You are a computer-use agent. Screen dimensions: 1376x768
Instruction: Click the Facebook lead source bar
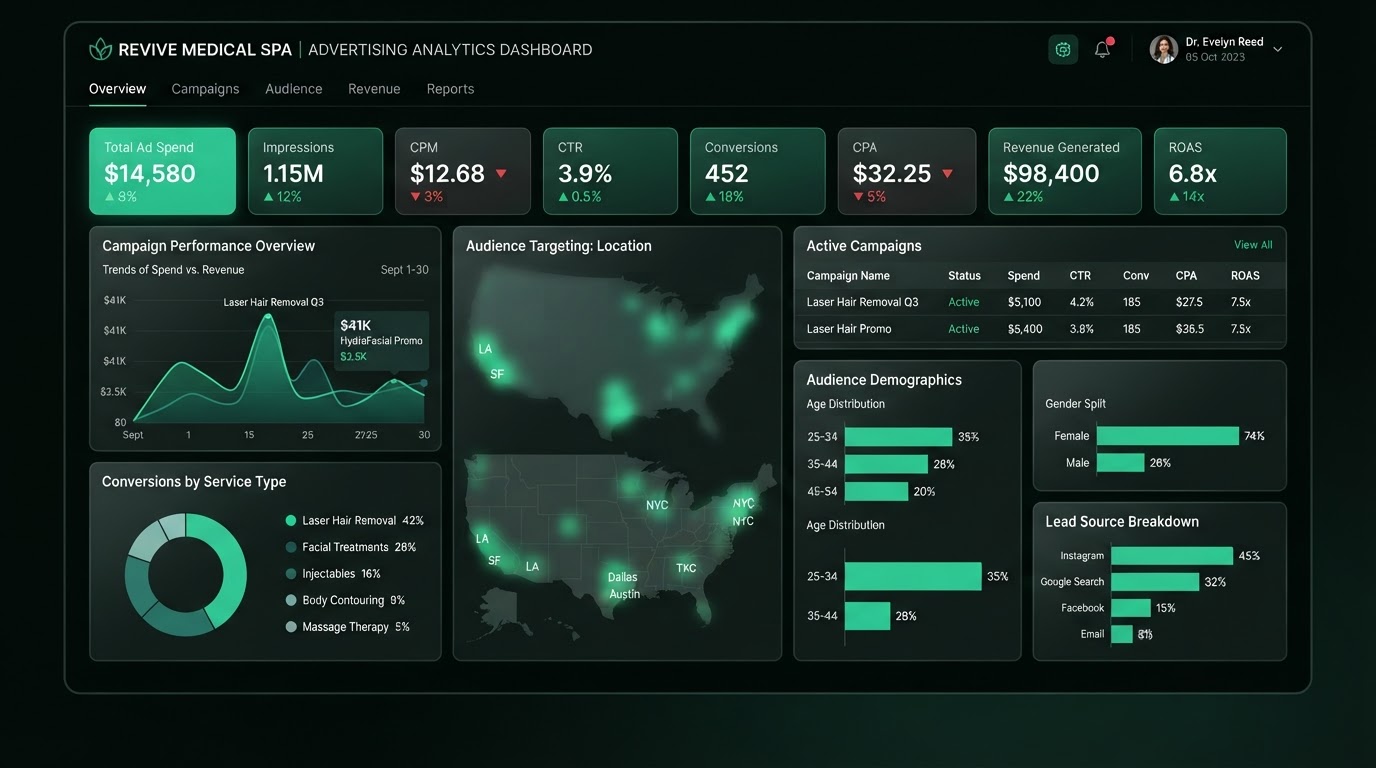[x=1131, y=608]
